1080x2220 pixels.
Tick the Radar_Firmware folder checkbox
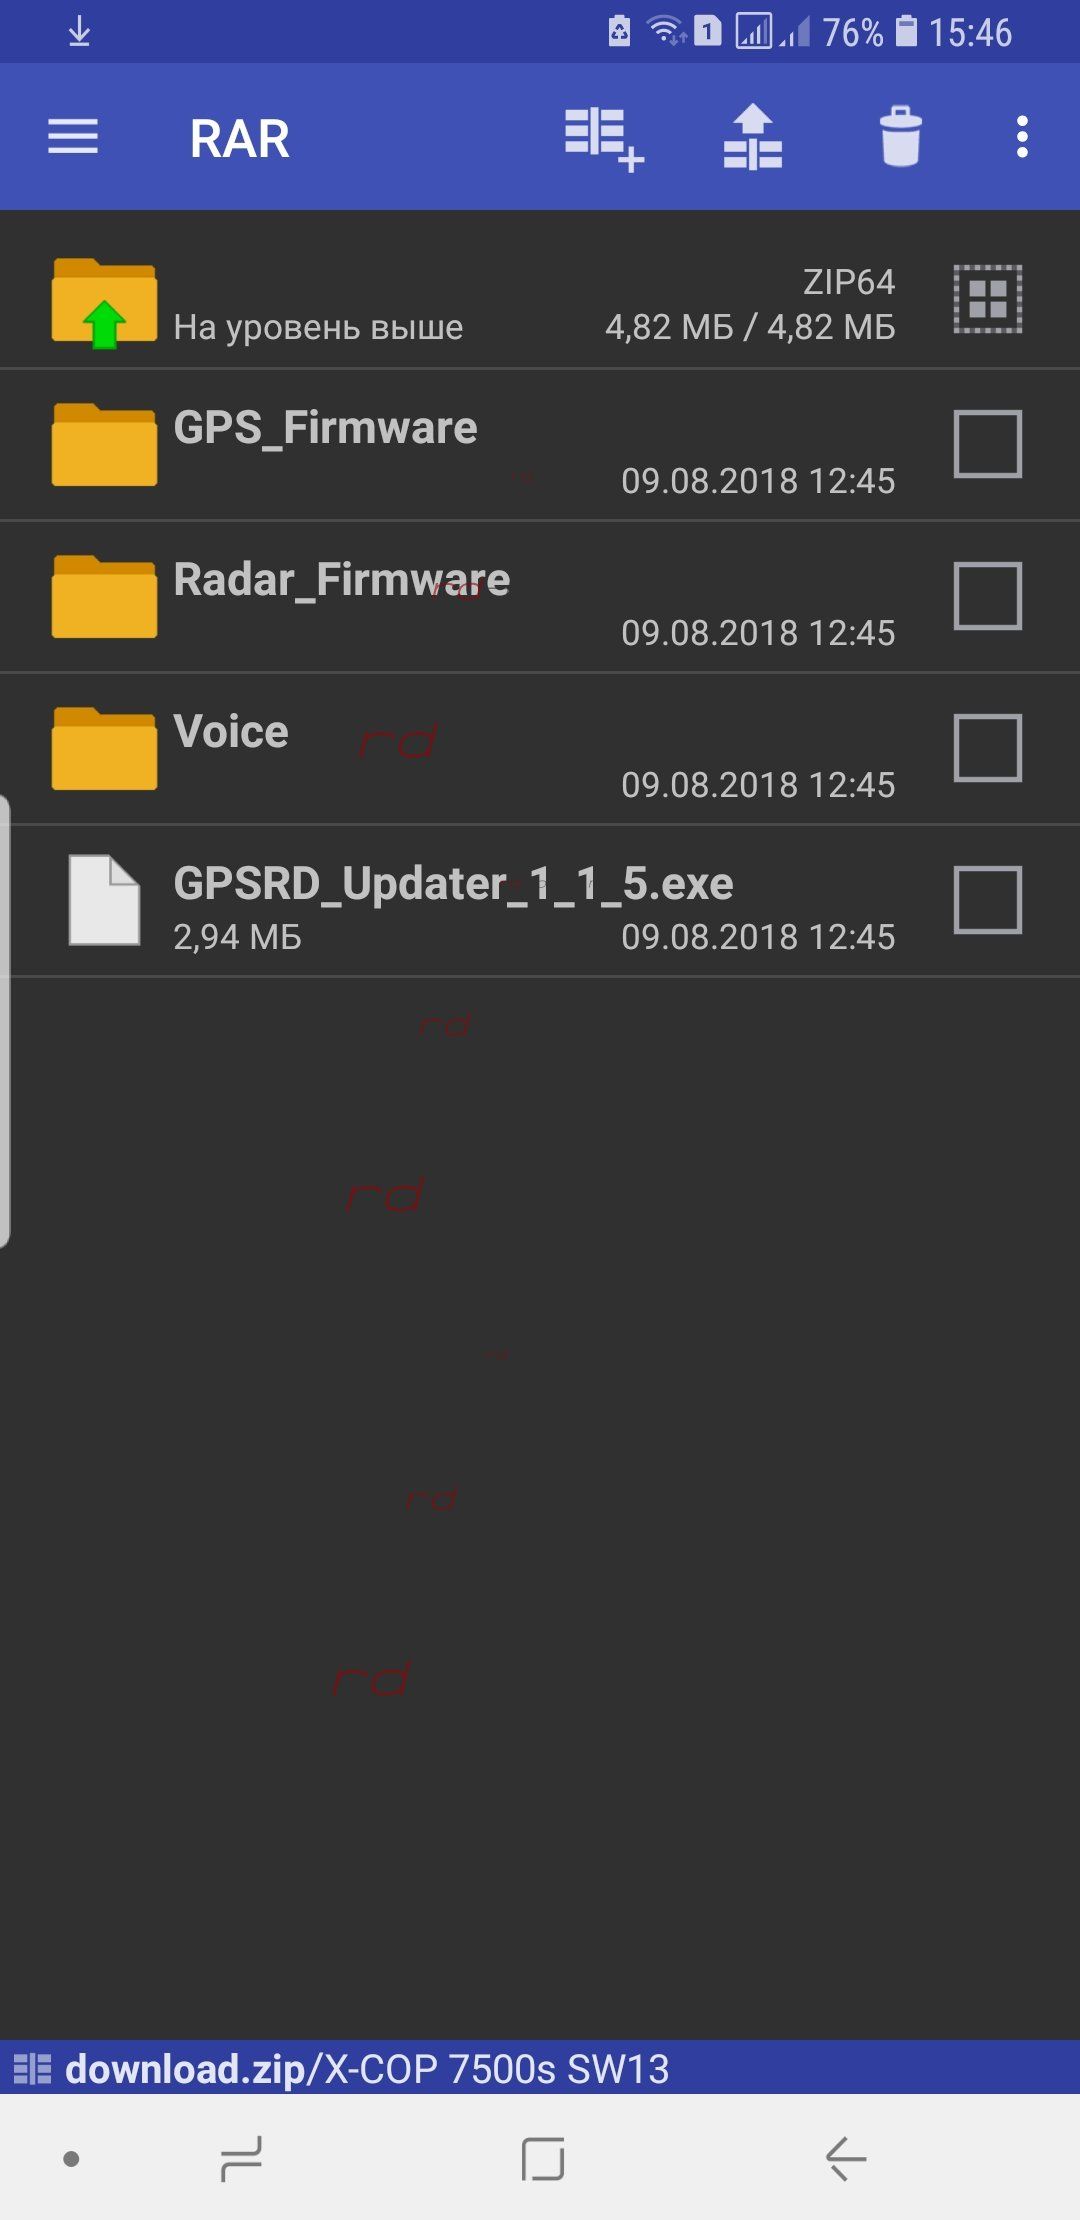click(987, 595)
